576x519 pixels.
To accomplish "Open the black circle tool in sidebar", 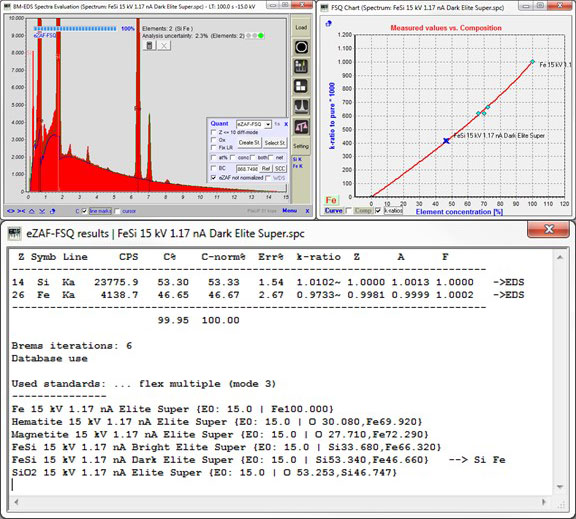I will (301, 47).
